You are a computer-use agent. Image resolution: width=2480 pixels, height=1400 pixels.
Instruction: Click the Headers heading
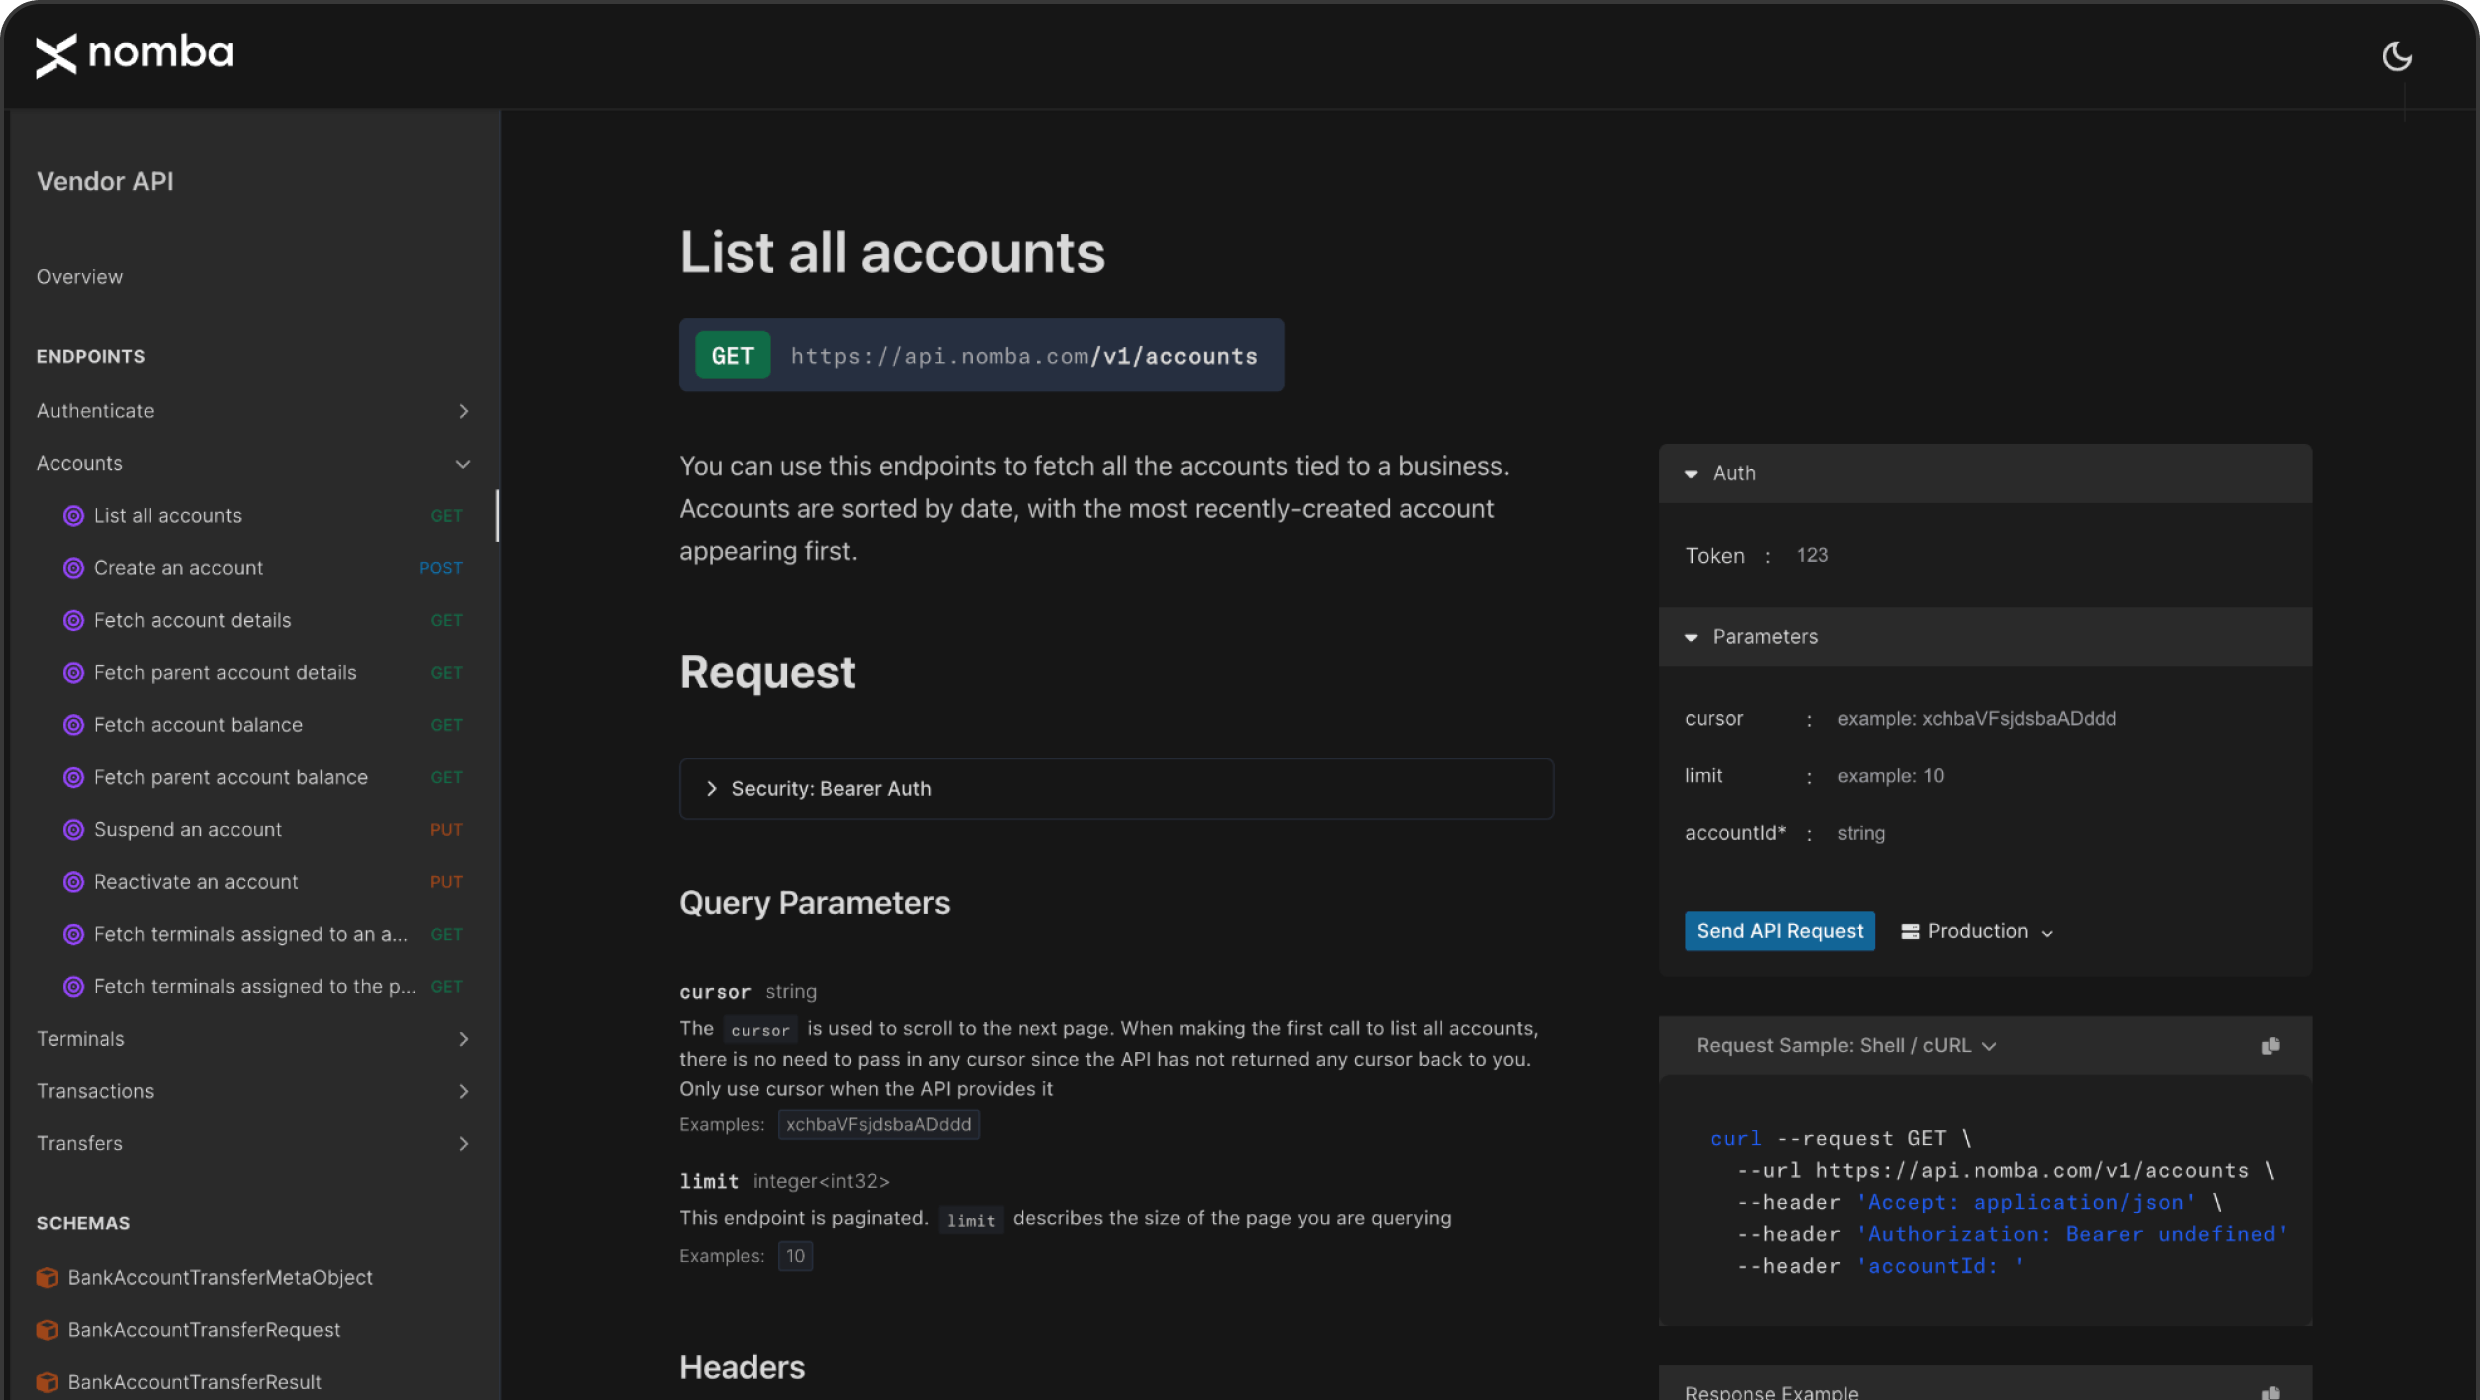[x=742, y=1367]
